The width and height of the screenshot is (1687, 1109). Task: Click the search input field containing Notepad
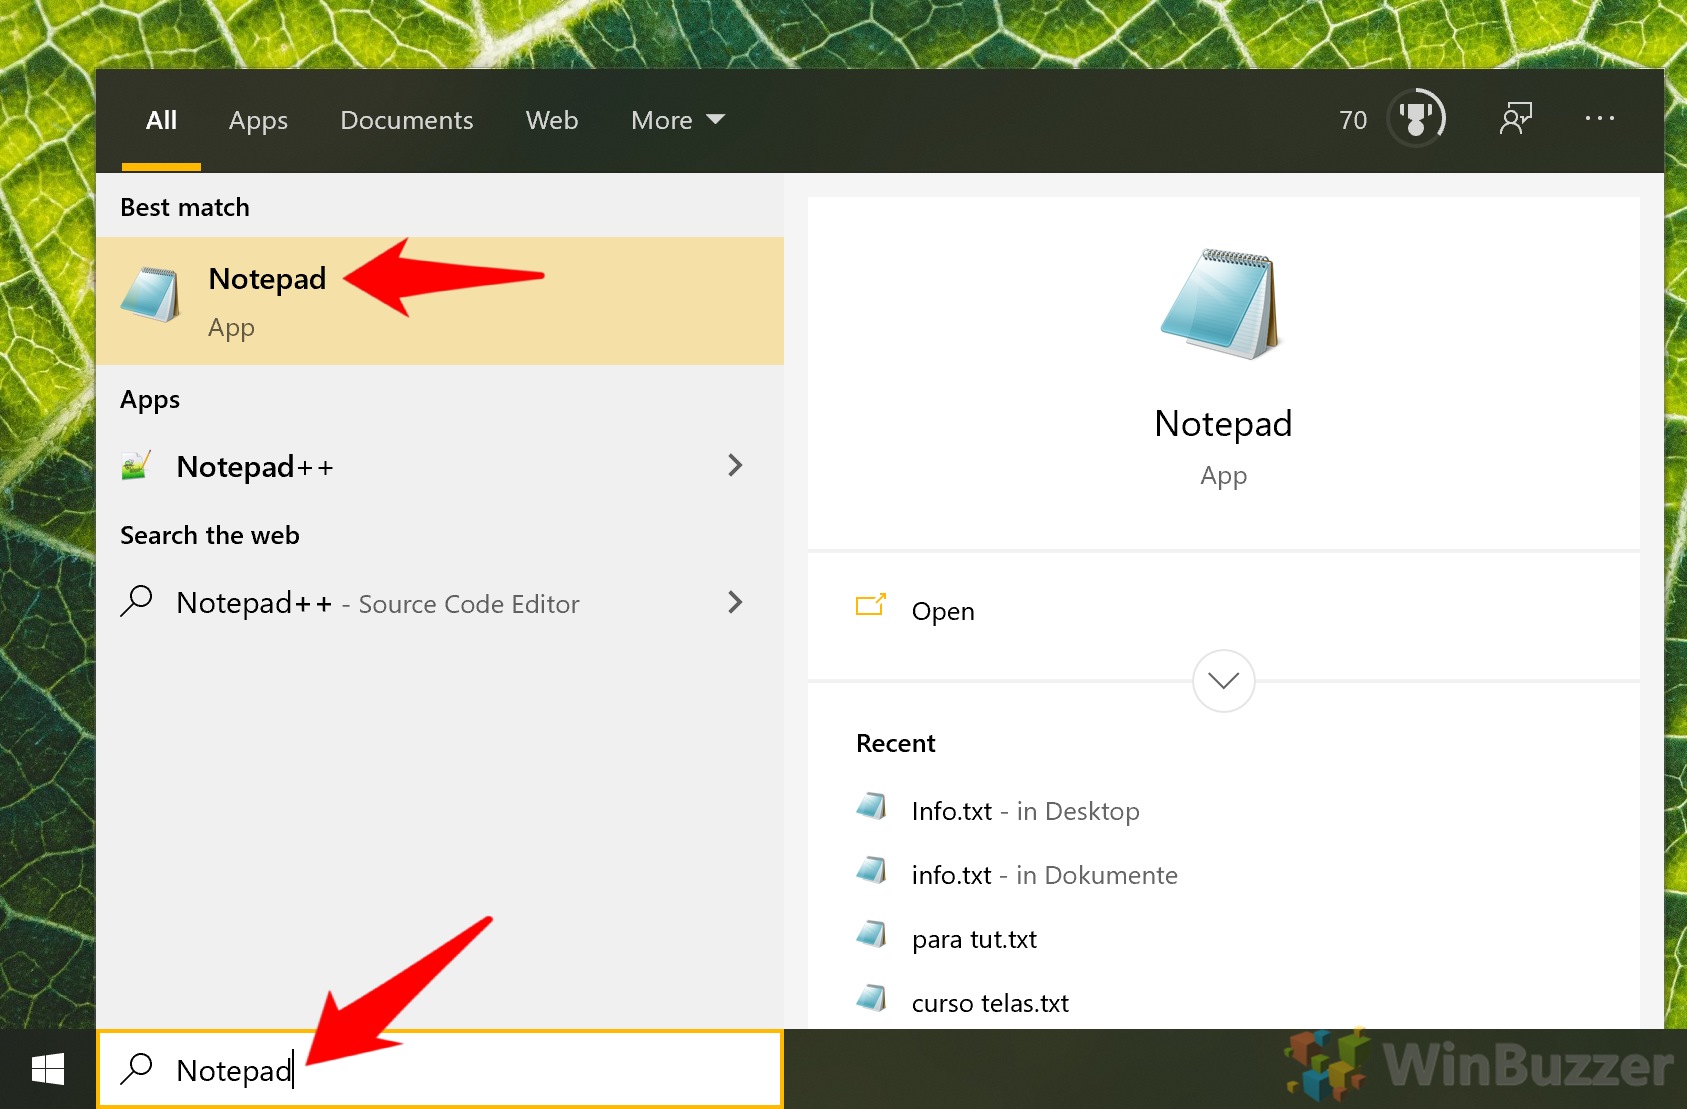point(440,1069)
